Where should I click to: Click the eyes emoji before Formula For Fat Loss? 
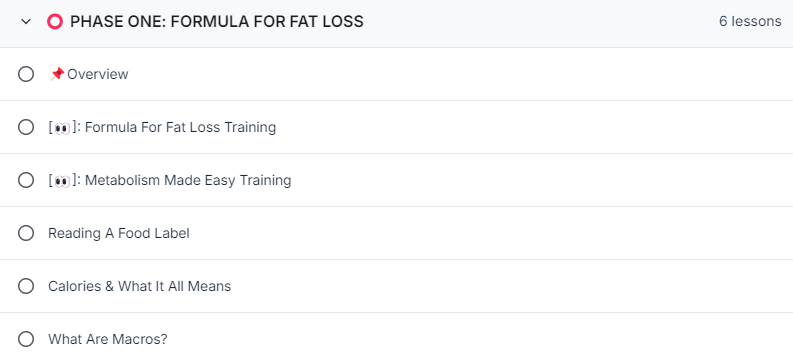tap(62, 128)
